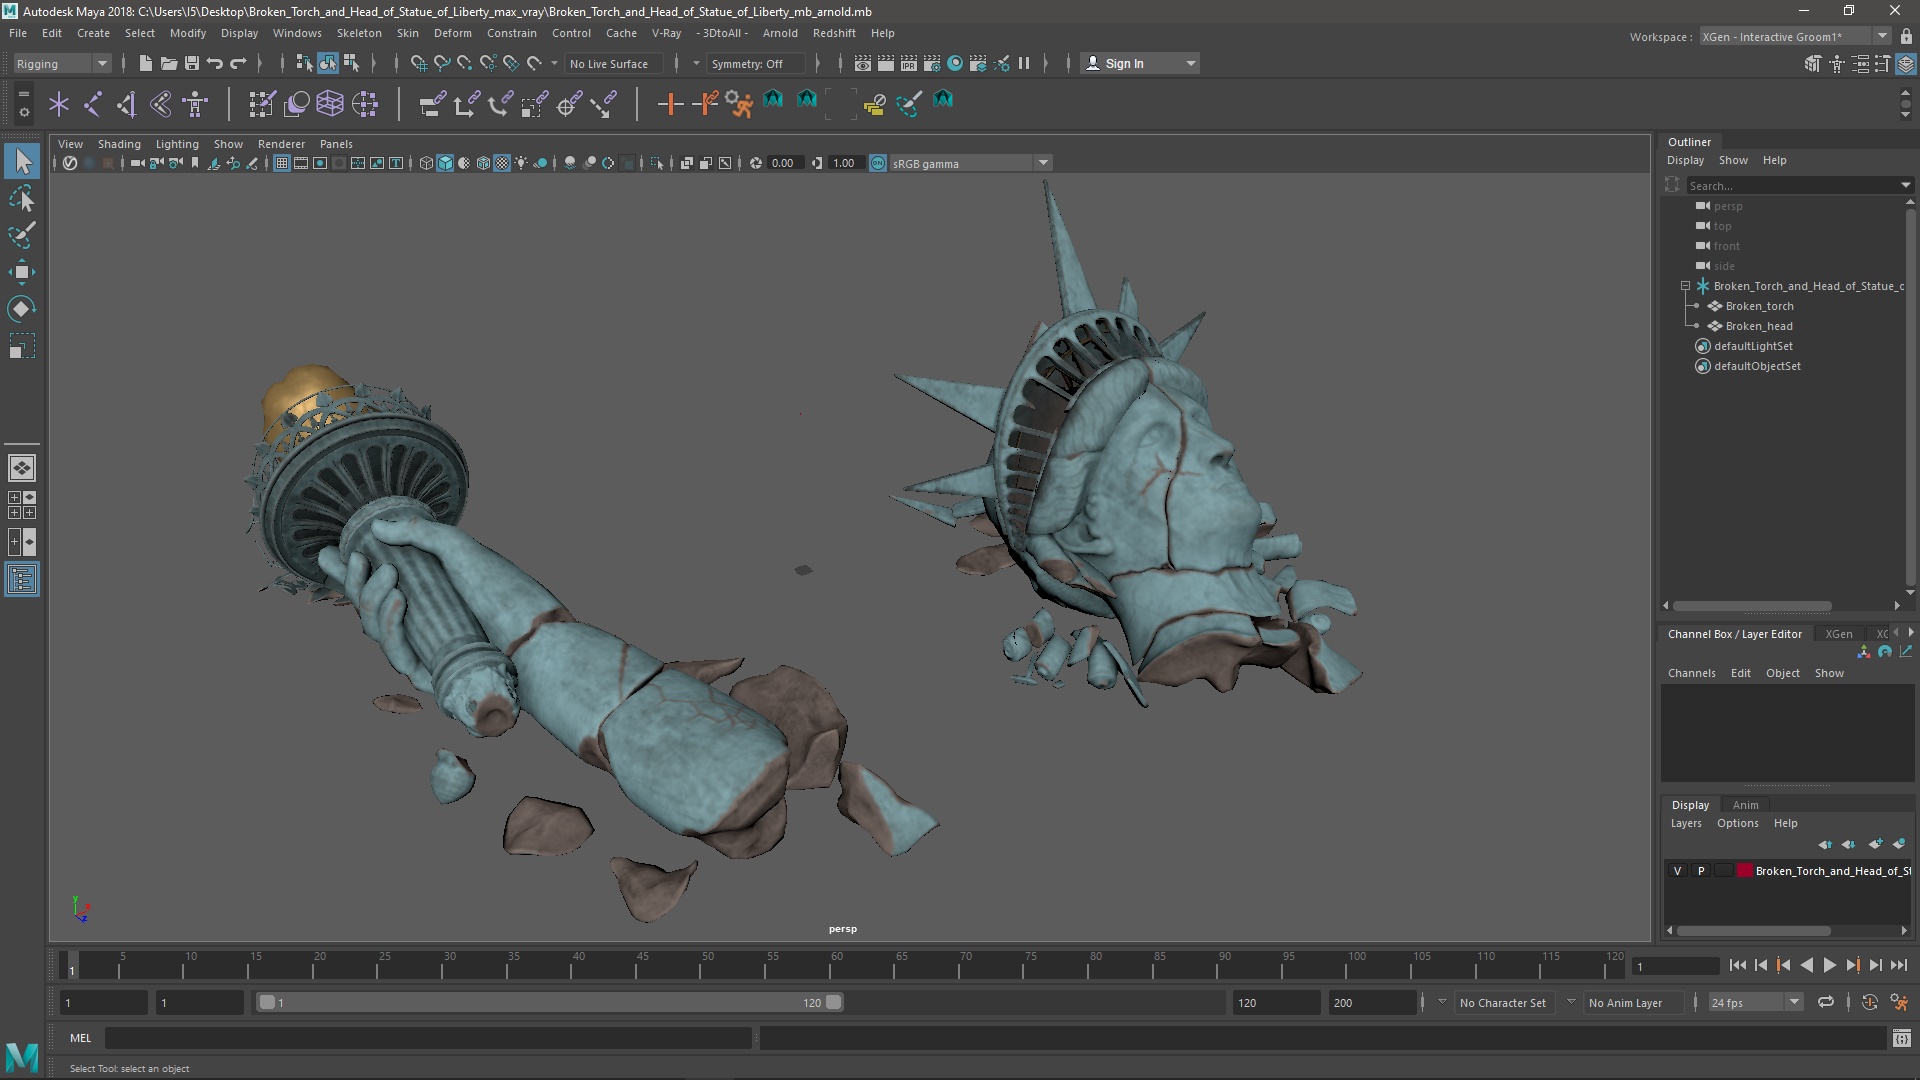Viewport: 1920px width, 1080px height.
Task: Click the red layer color swatch
Action: (x=1745, y=871)
